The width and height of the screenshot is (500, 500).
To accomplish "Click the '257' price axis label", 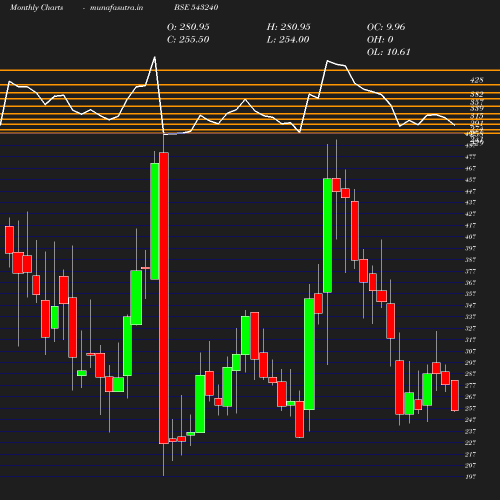I will (x=470, y=408).
